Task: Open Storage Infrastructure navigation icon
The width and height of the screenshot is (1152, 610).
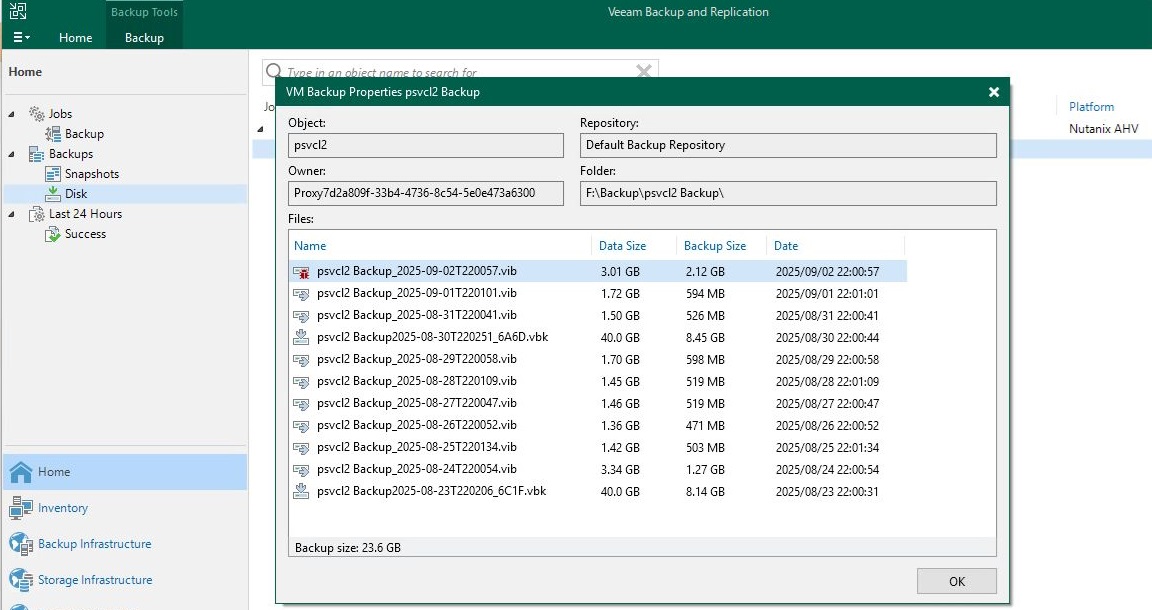Action: coord(21,580)
